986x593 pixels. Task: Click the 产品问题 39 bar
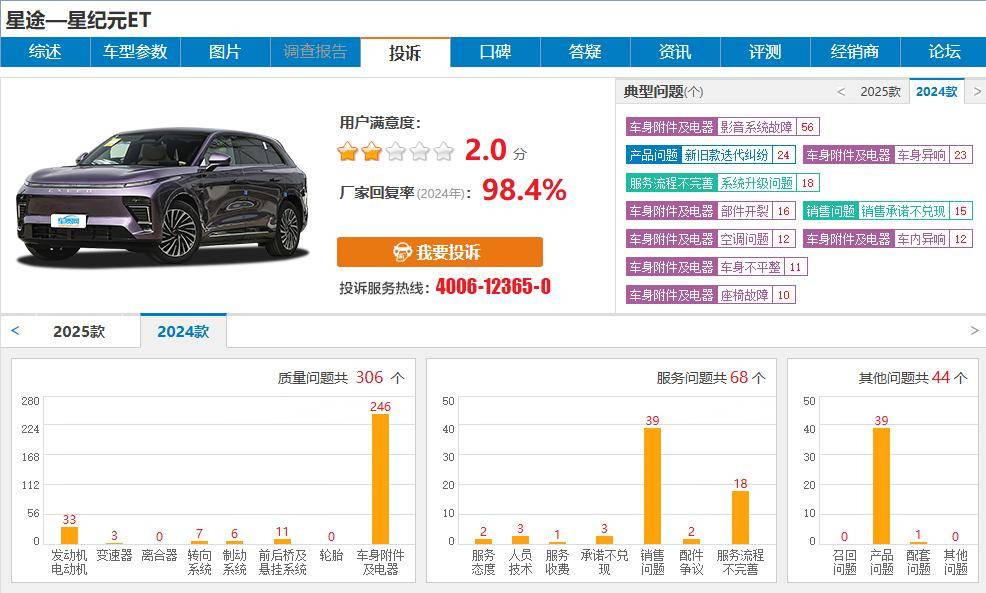[x=881, y=485]
